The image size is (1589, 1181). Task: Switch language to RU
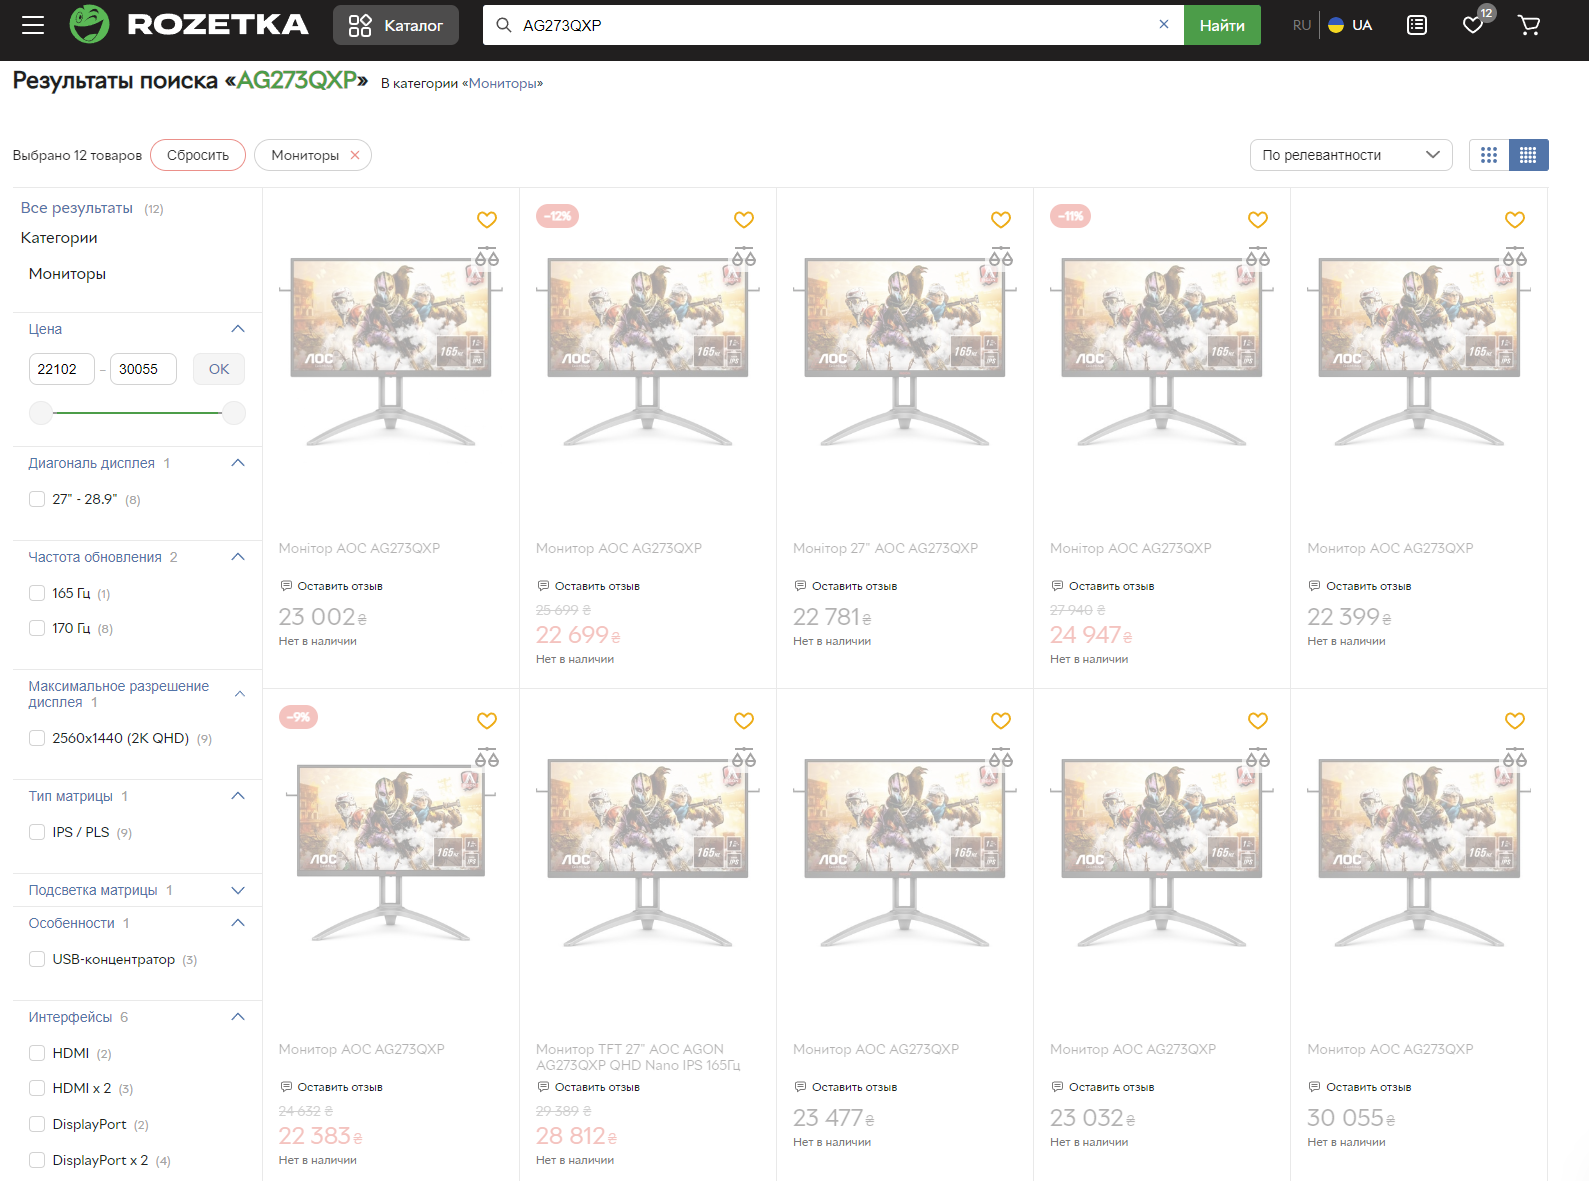tap(1302, 25)
